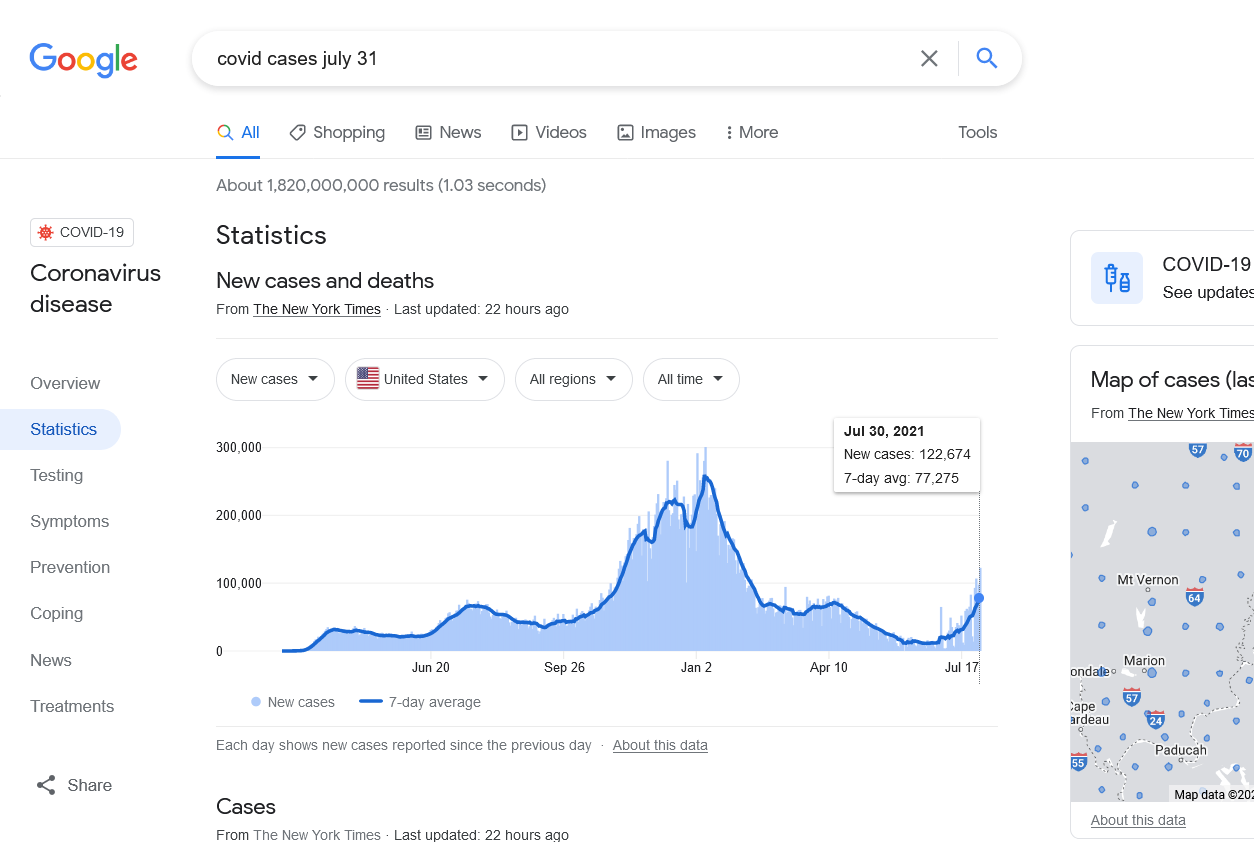Click the vaccine syringe icon card
This screenshot has width=1254, height=842.
coord(1117,277)
